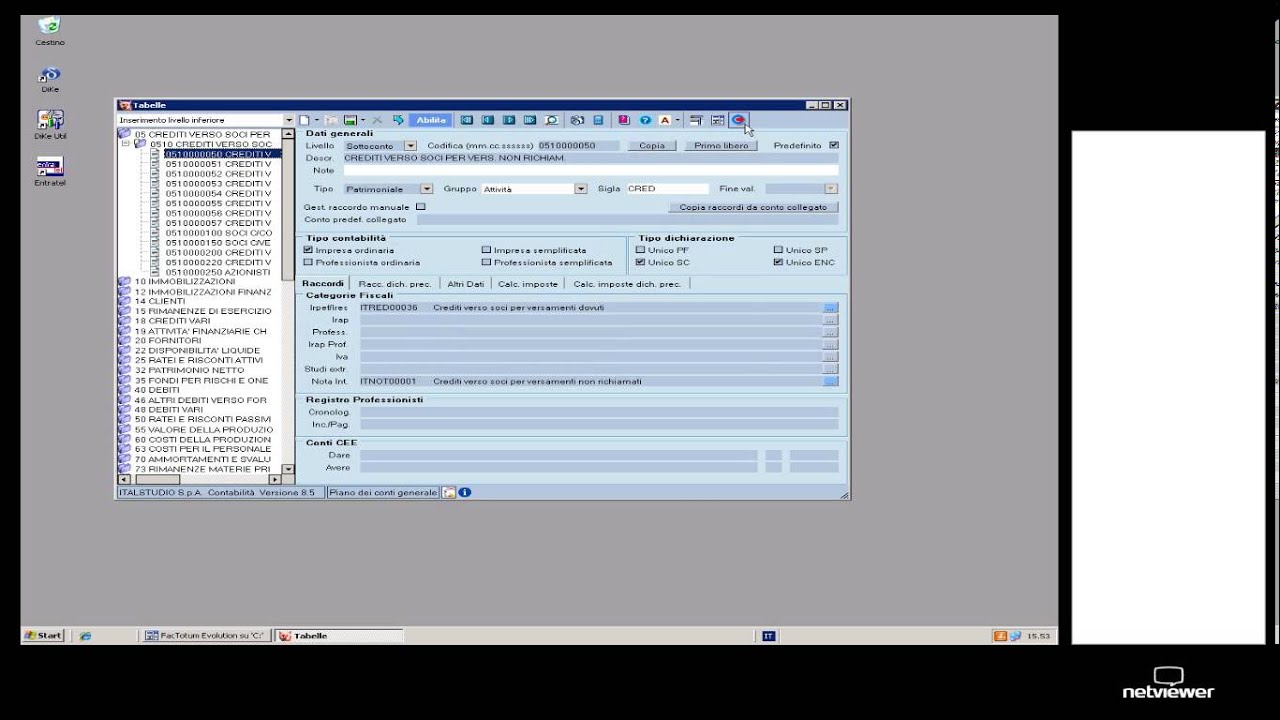Viewport: 1280px width, 720px height.
Task: Click the red letter A font icon
Action: [664, 120]
